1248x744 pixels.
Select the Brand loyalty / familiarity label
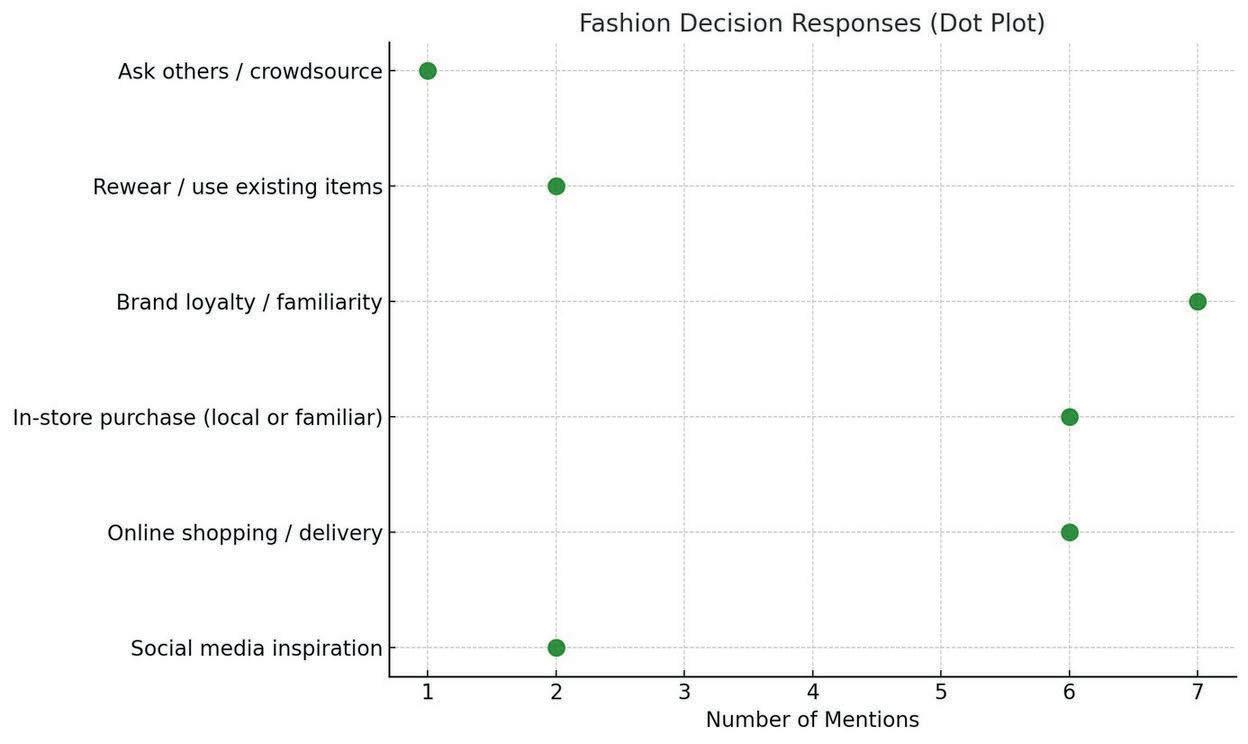tap(249, 302)
